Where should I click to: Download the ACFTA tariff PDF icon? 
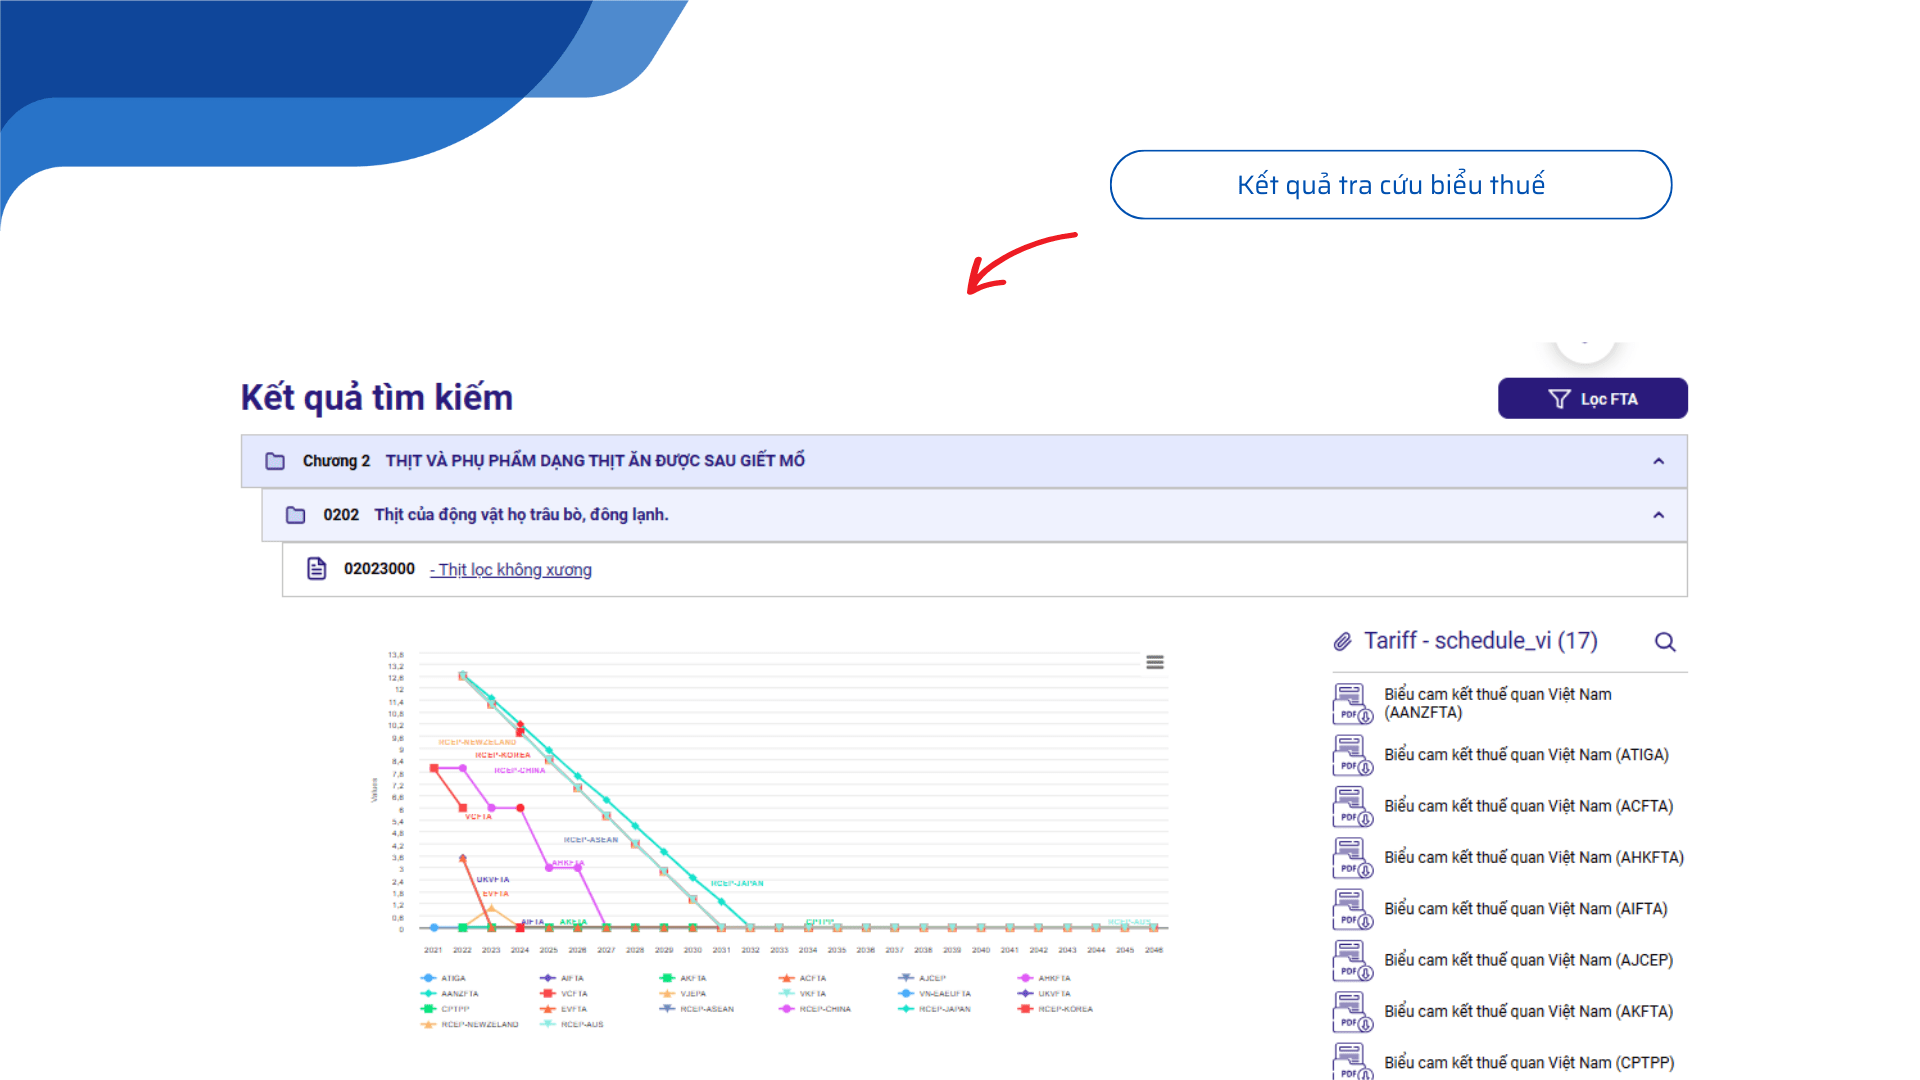click(1352, 806)
